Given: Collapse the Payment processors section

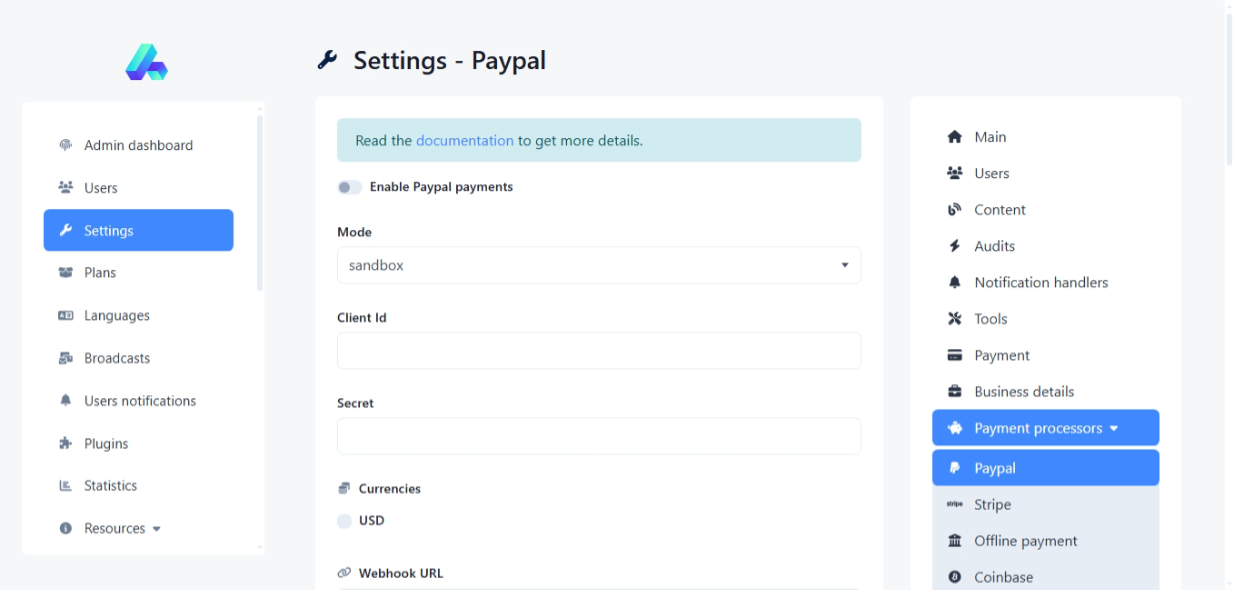Looking at the screenshot, I should 1045,428.
